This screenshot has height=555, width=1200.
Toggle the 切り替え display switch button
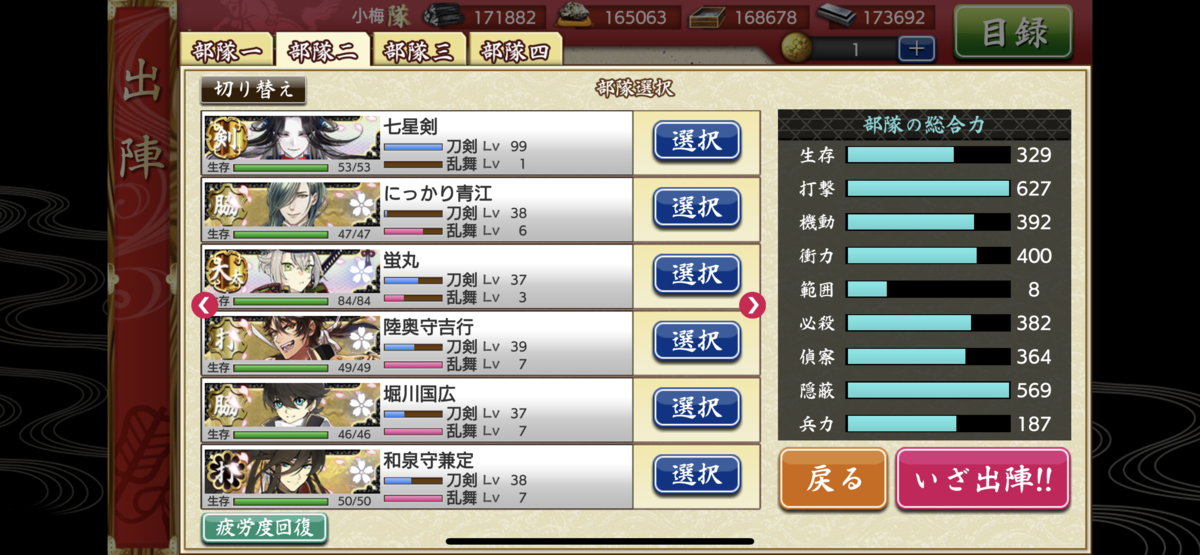point(254,89)
